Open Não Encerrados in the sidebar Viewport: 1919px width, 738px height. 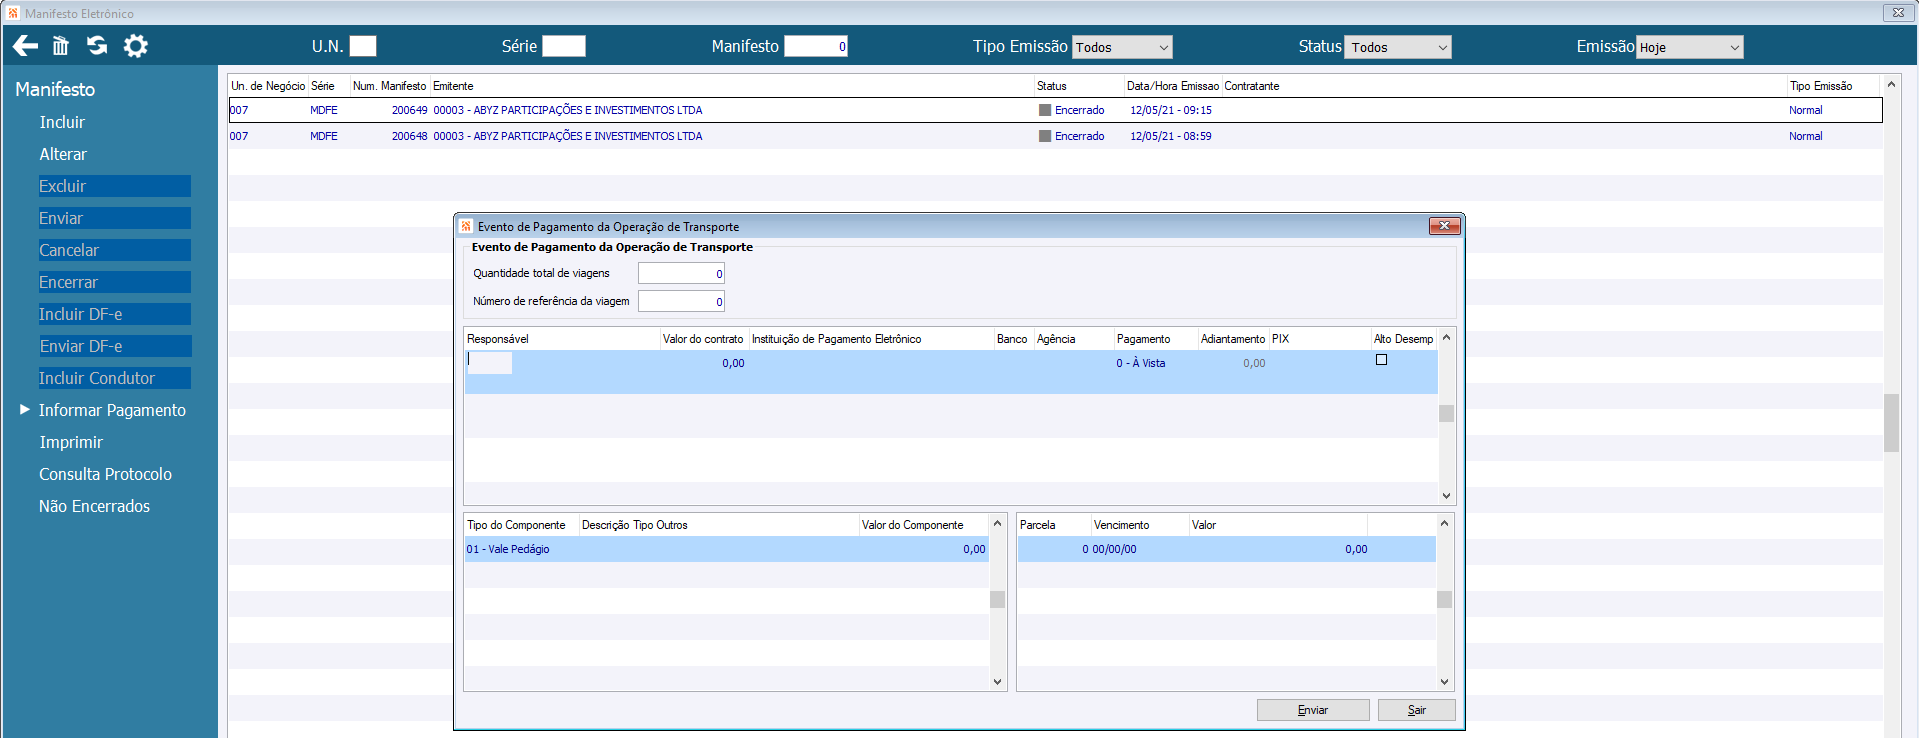pos(94,506)
